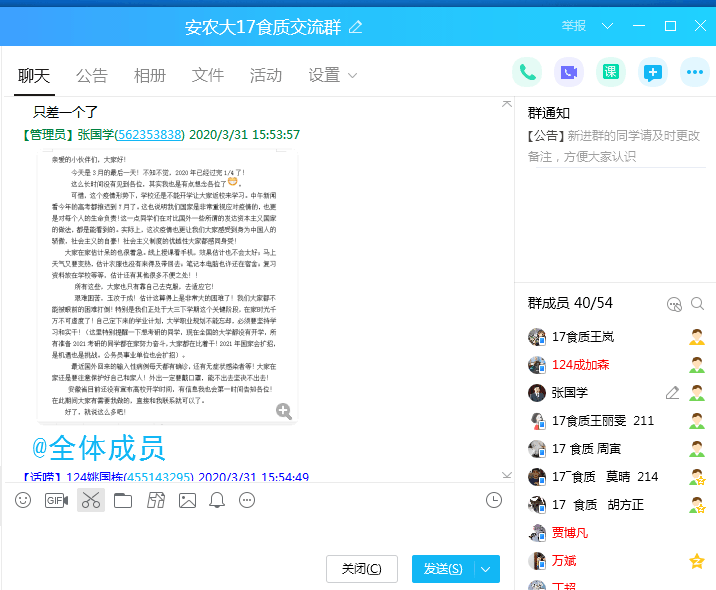The width and height of the screenshot is (716, 590).
Task: Open the emoji smiley picker
Action: click(23, 500)
